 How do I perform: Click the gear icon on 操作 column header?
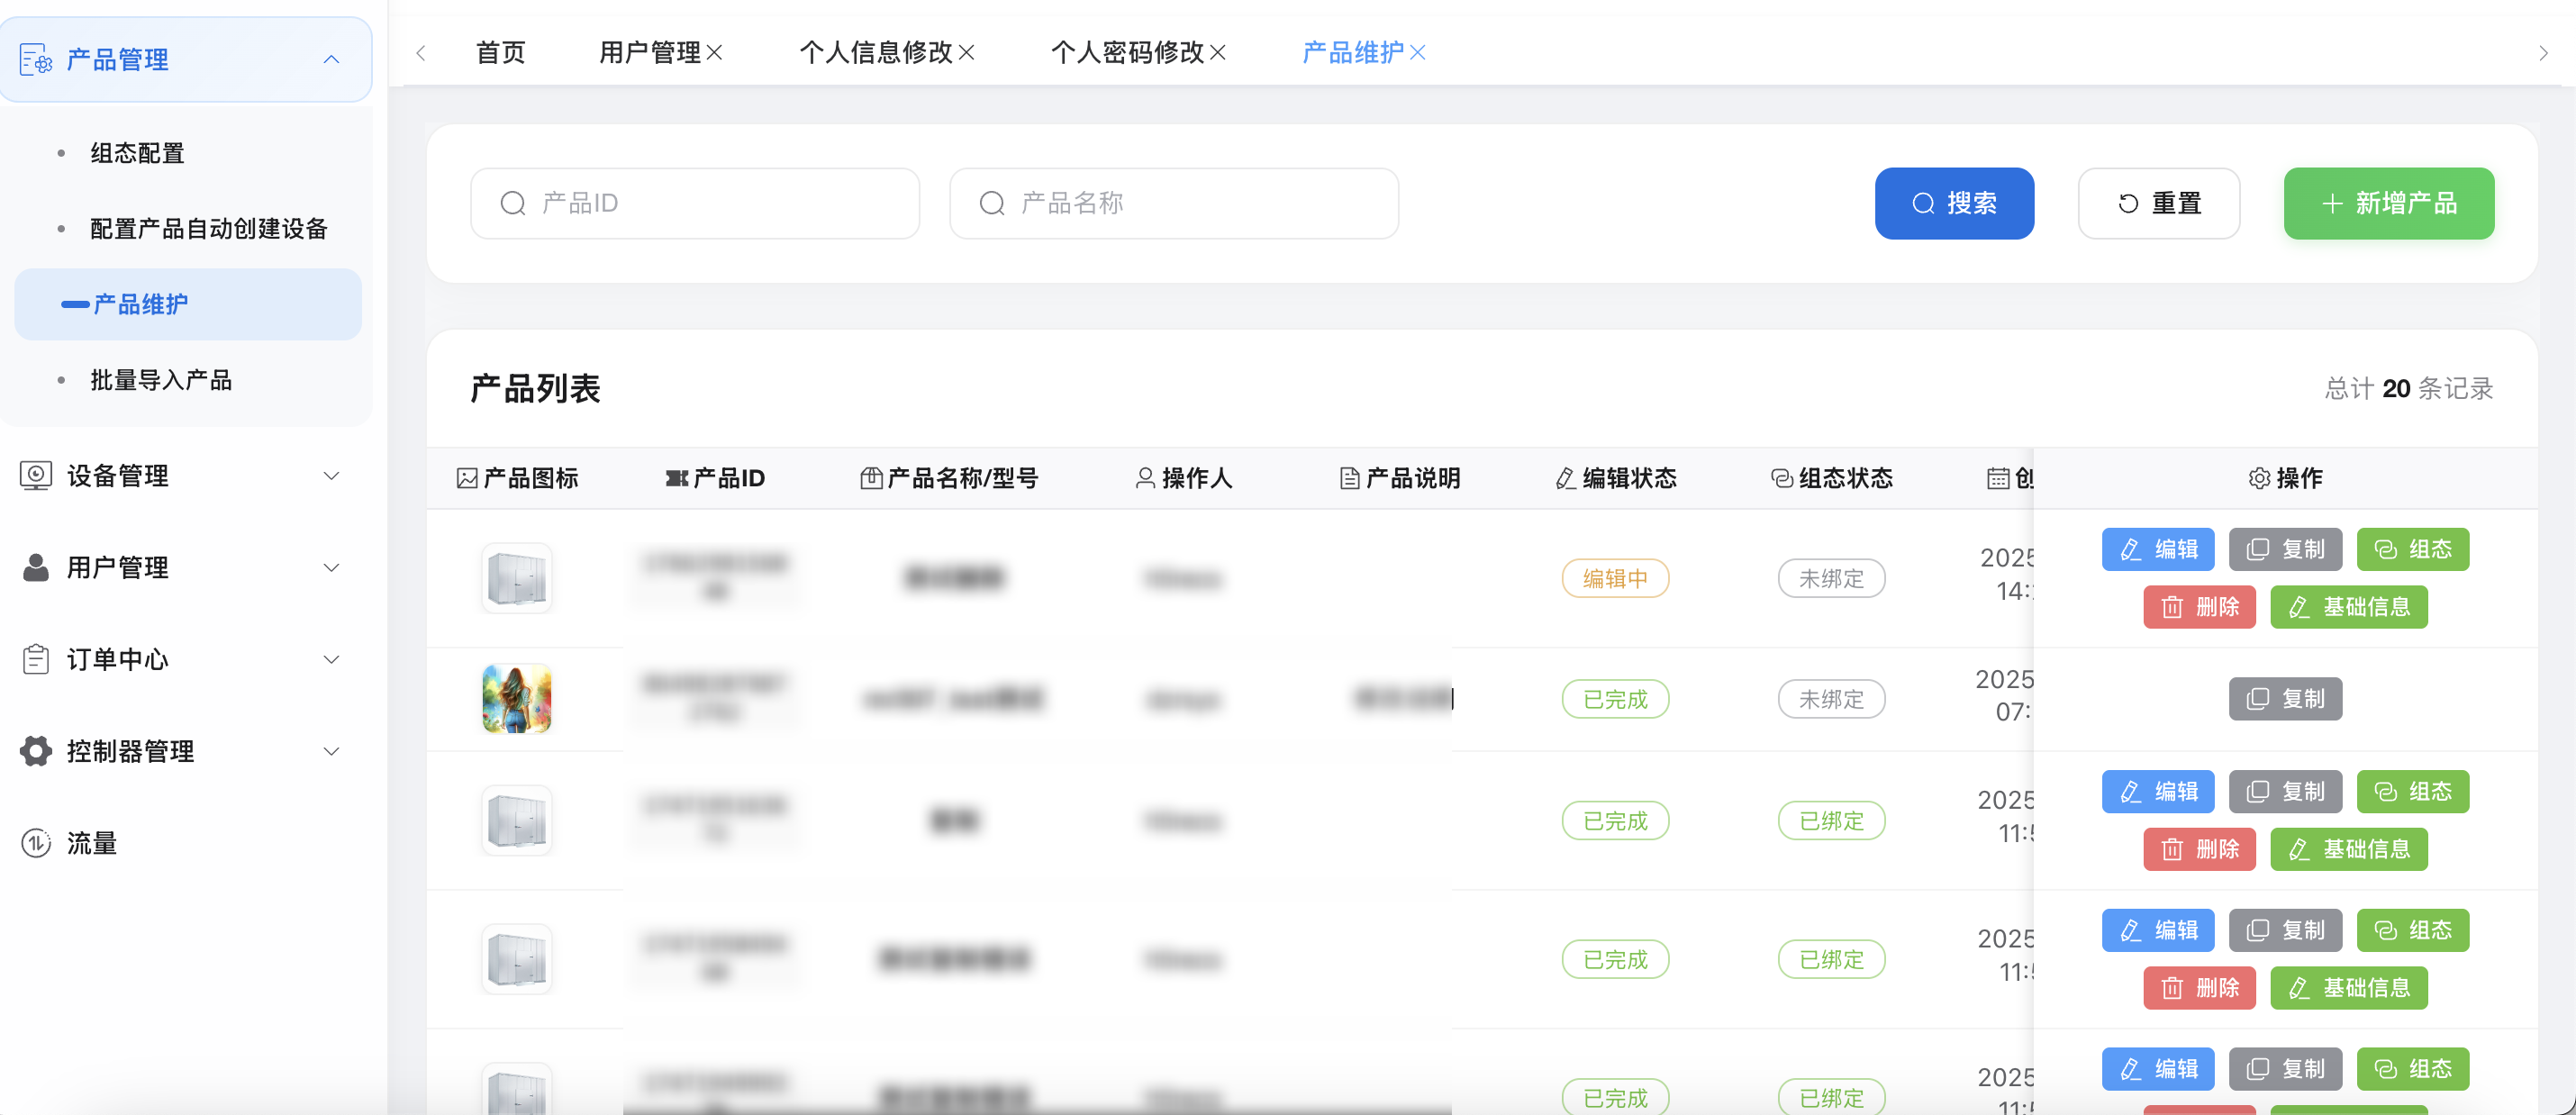(2260, 478)
